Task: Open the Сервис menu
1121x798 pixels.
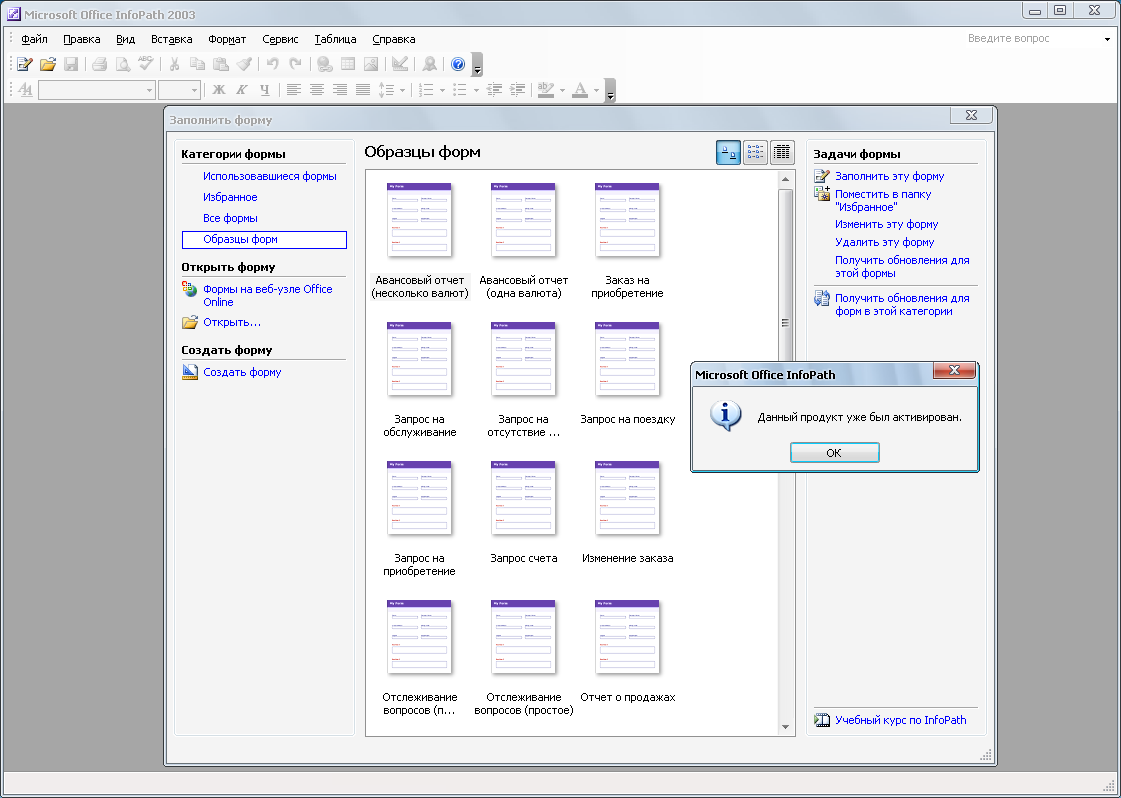Action: [x=280, y=39]
